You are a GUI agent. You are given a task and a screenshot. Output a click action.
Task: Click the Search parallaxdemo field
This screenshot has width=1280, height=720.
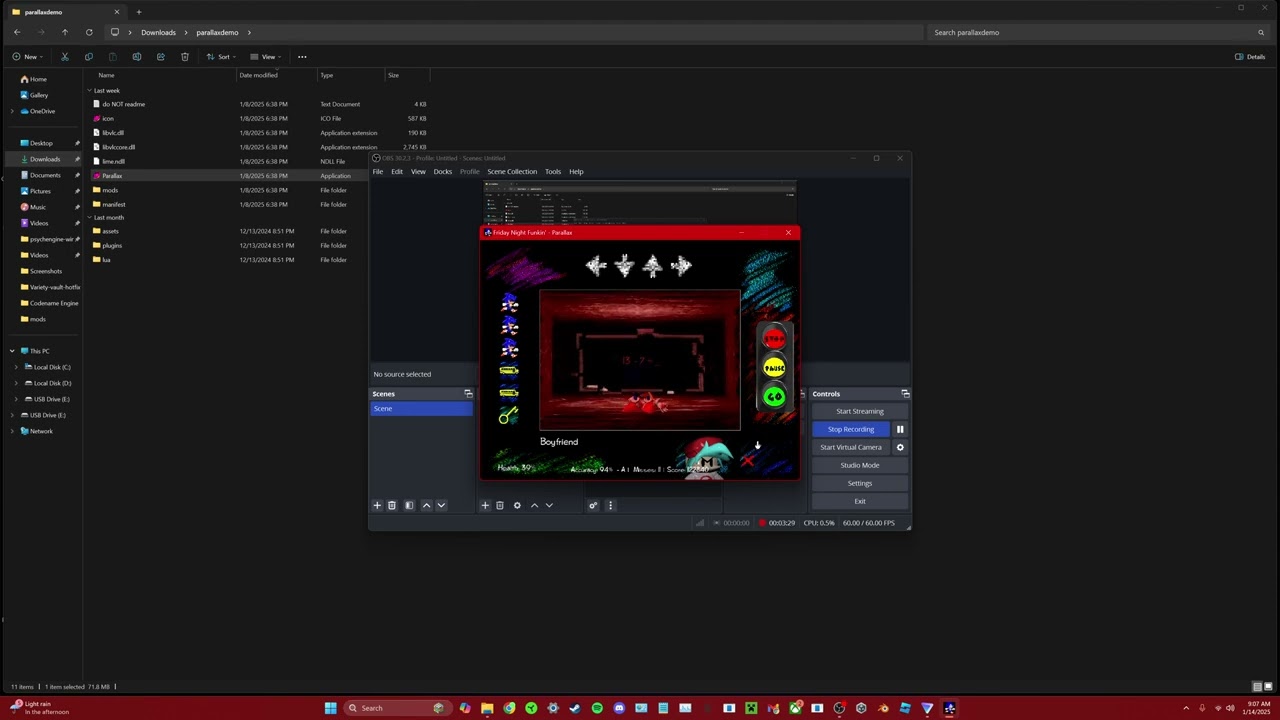1099,32
